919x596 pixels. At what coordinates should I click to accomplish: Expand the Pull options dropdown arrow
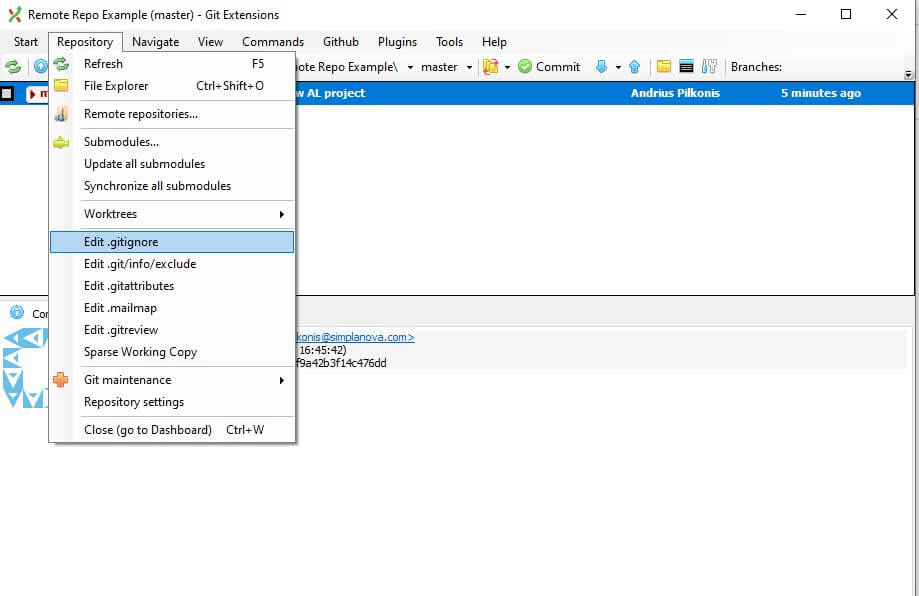pyautogui.click(x=618, y=67)
